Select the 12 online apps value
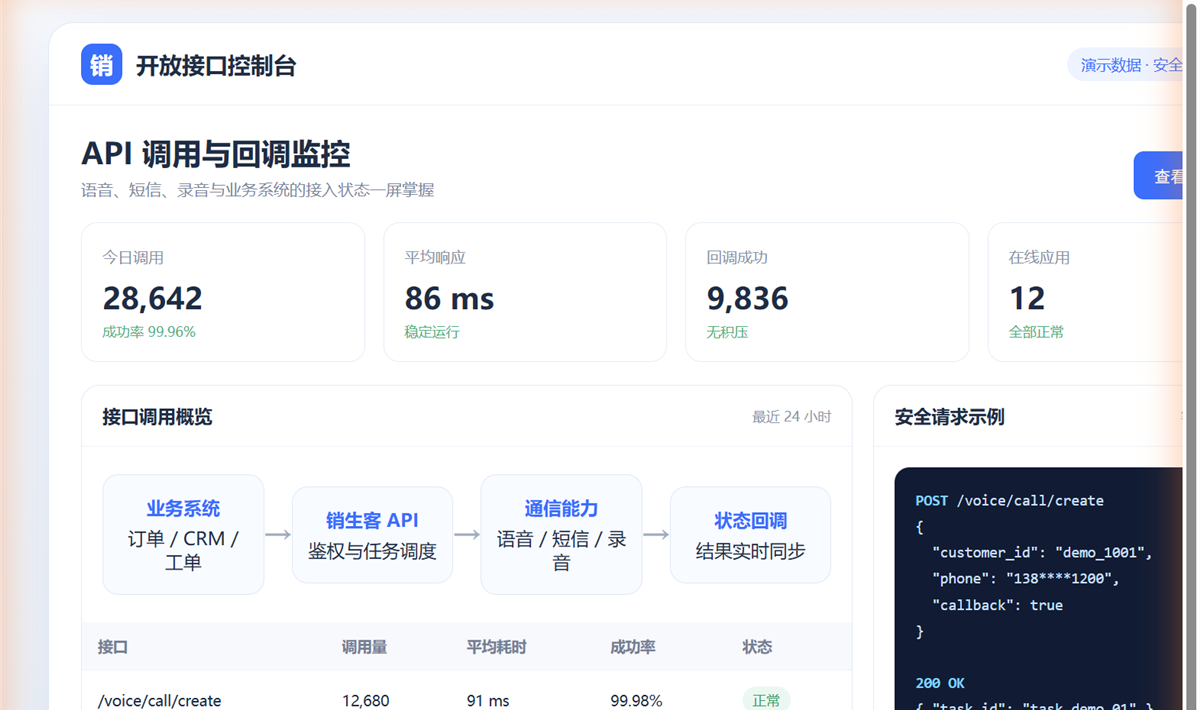This screenshot has width=1200, height=710. [x=1027, y=298]
